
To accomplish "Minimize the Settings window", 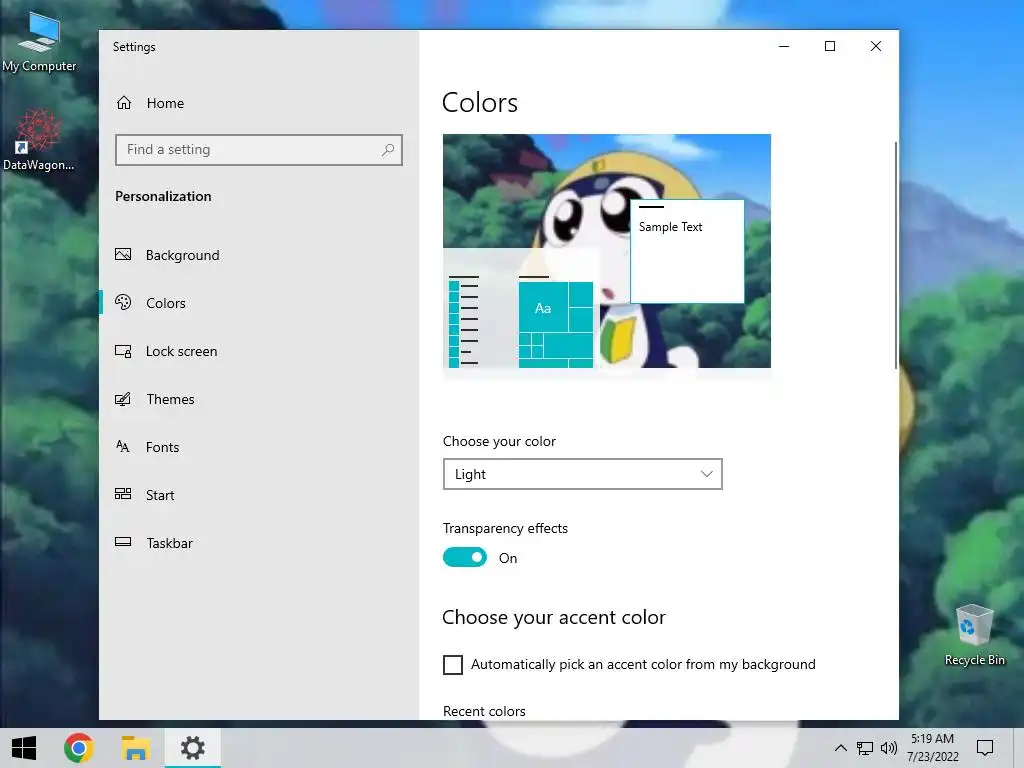I will pos(784,46).
